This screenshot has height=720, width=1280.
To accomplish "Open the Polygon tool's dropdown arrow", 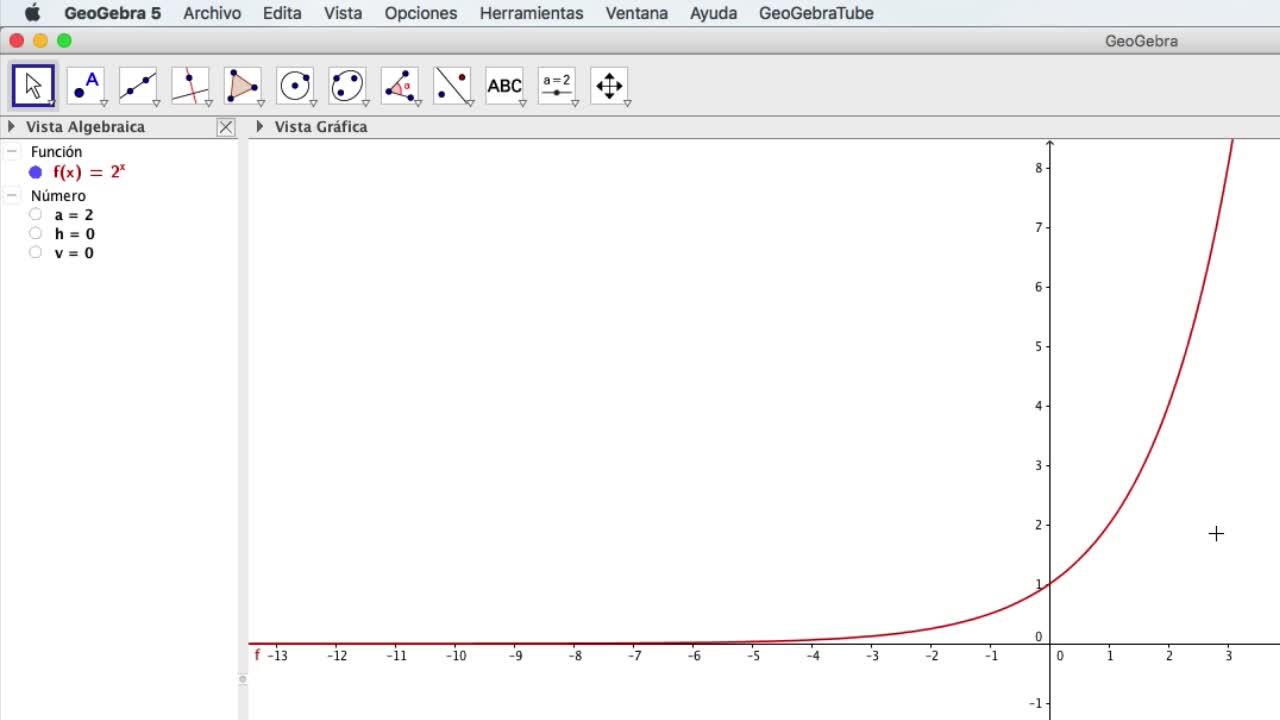I will point(260,103).
